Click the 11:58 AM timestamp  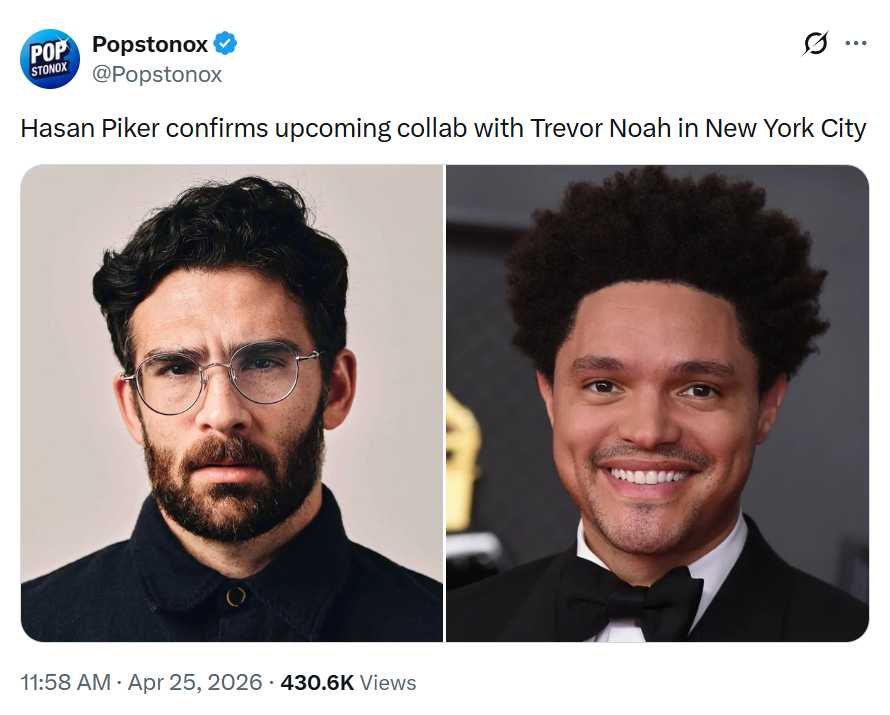66,683
